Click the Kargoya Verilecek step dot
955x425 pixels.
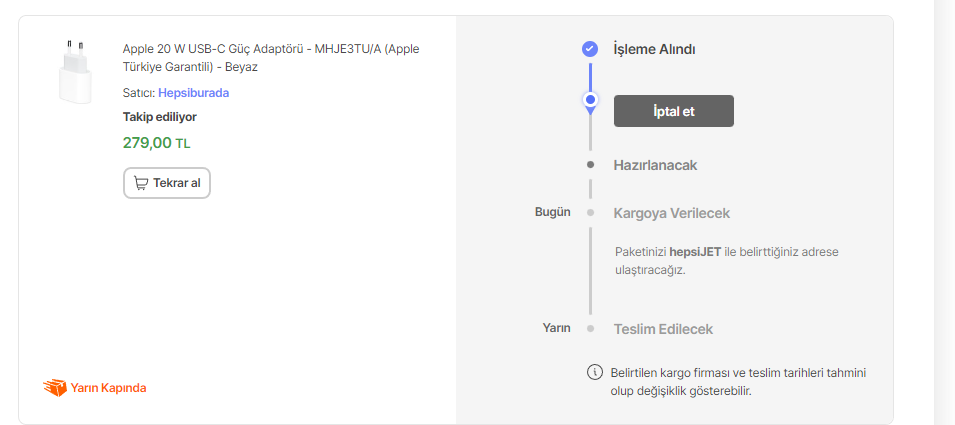pyautogui.click(x=590, y=212)
